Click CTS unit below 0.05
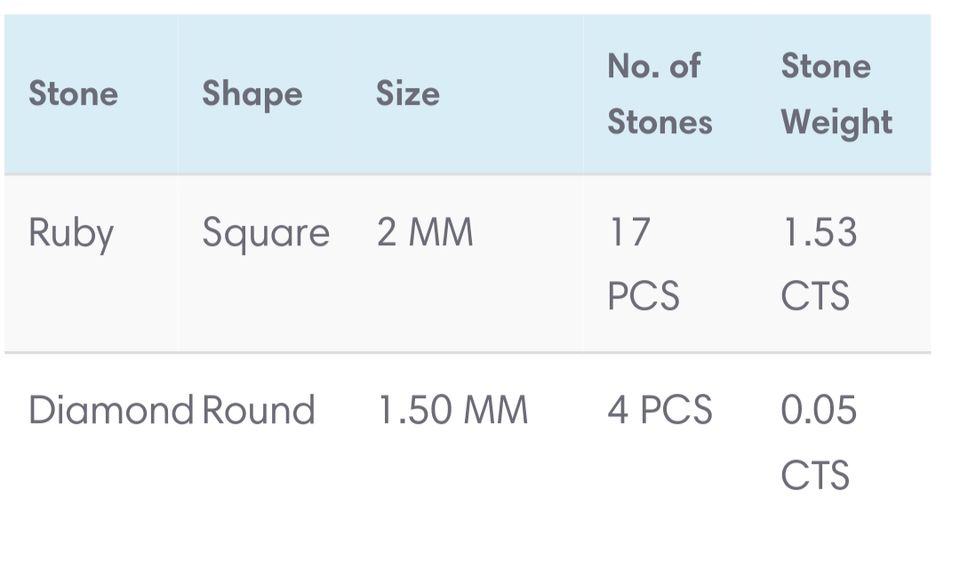The width and height of the screenshot is (960, 576). pos(815,474)
